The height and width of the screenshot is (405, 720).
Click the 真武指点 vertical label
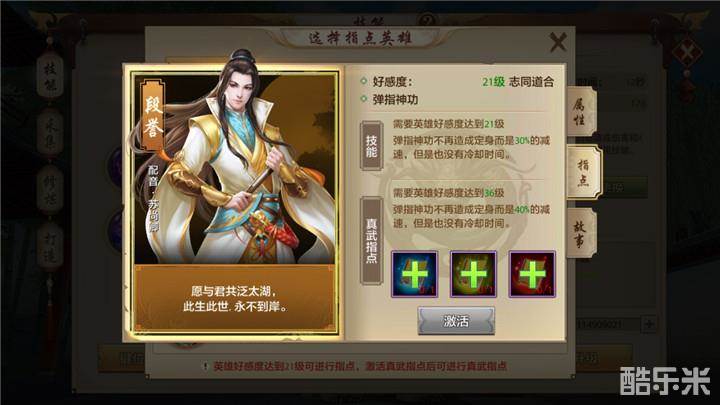click(371, 240)
